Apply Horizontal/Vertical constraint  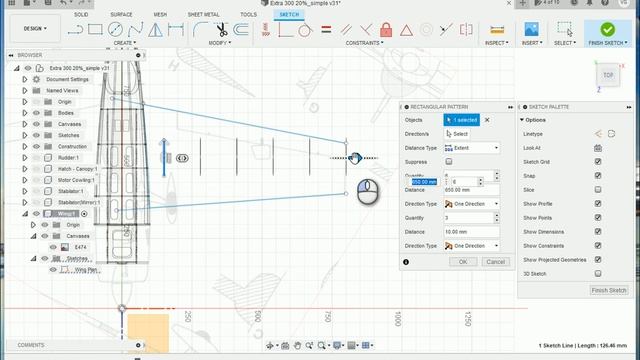pos(266,30)
